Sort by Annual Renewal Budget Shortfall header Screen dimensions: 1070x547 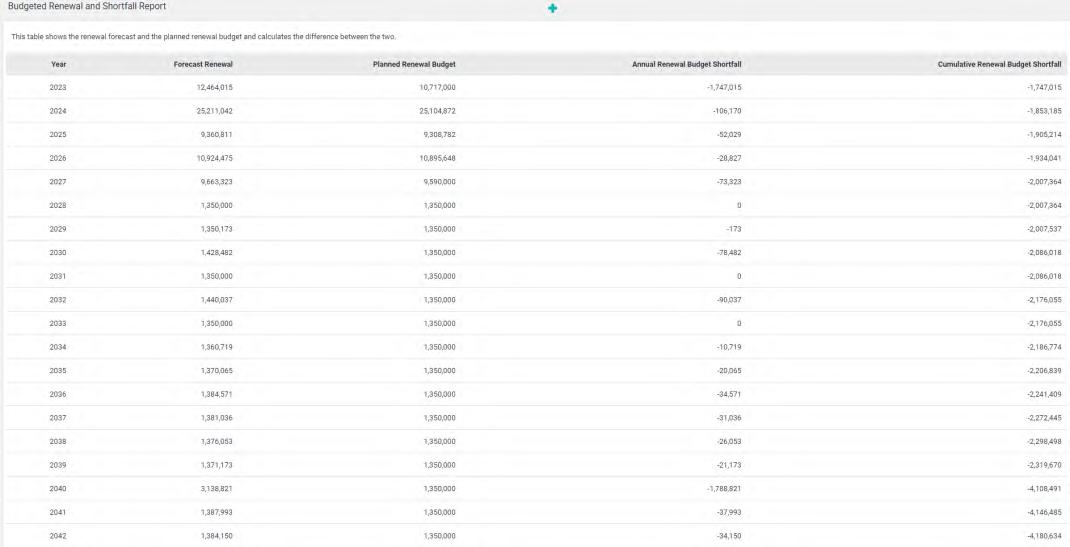[x=687, y=64]
